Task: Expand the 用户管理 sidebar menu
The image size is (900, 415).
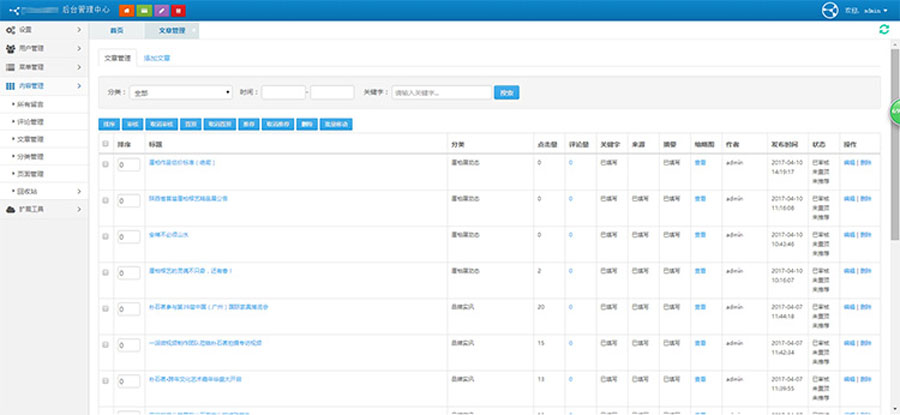Action: [x=44, y=48]
